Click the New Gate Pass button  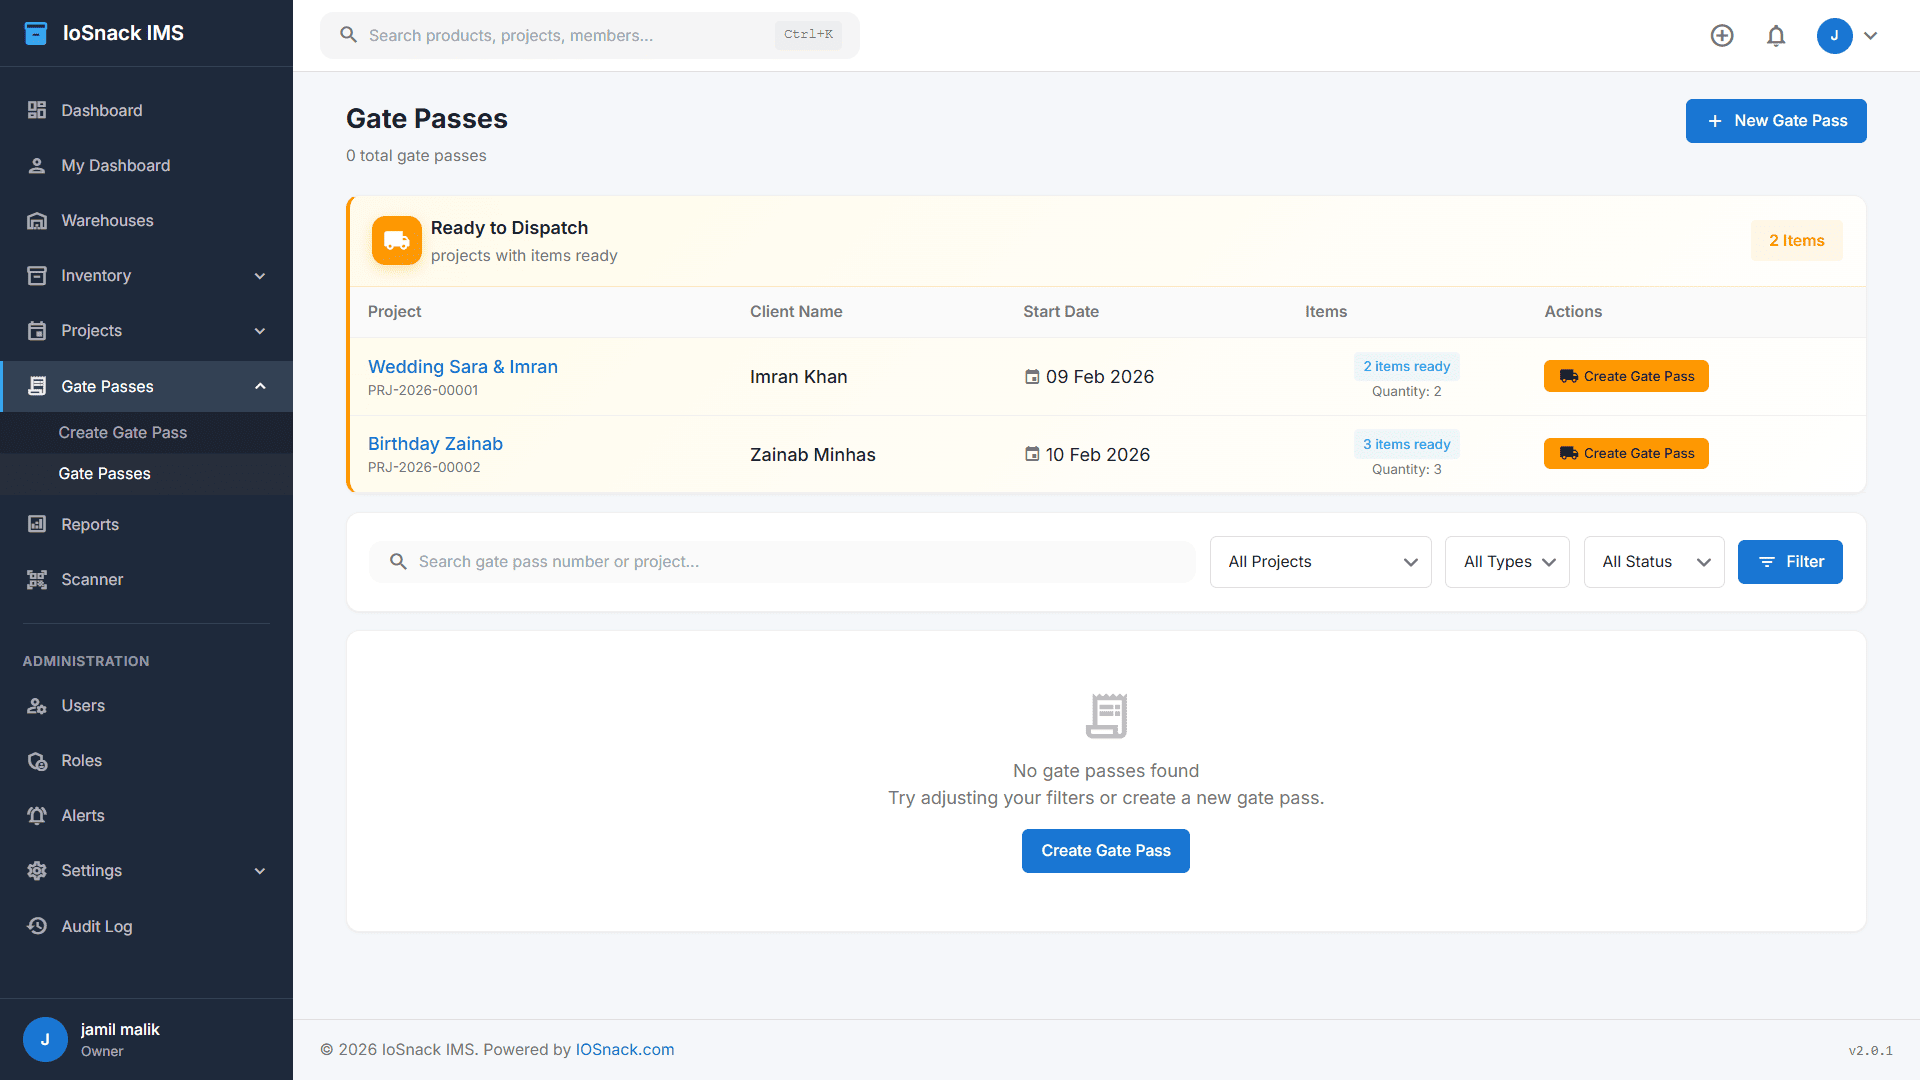coord(1776,121)
